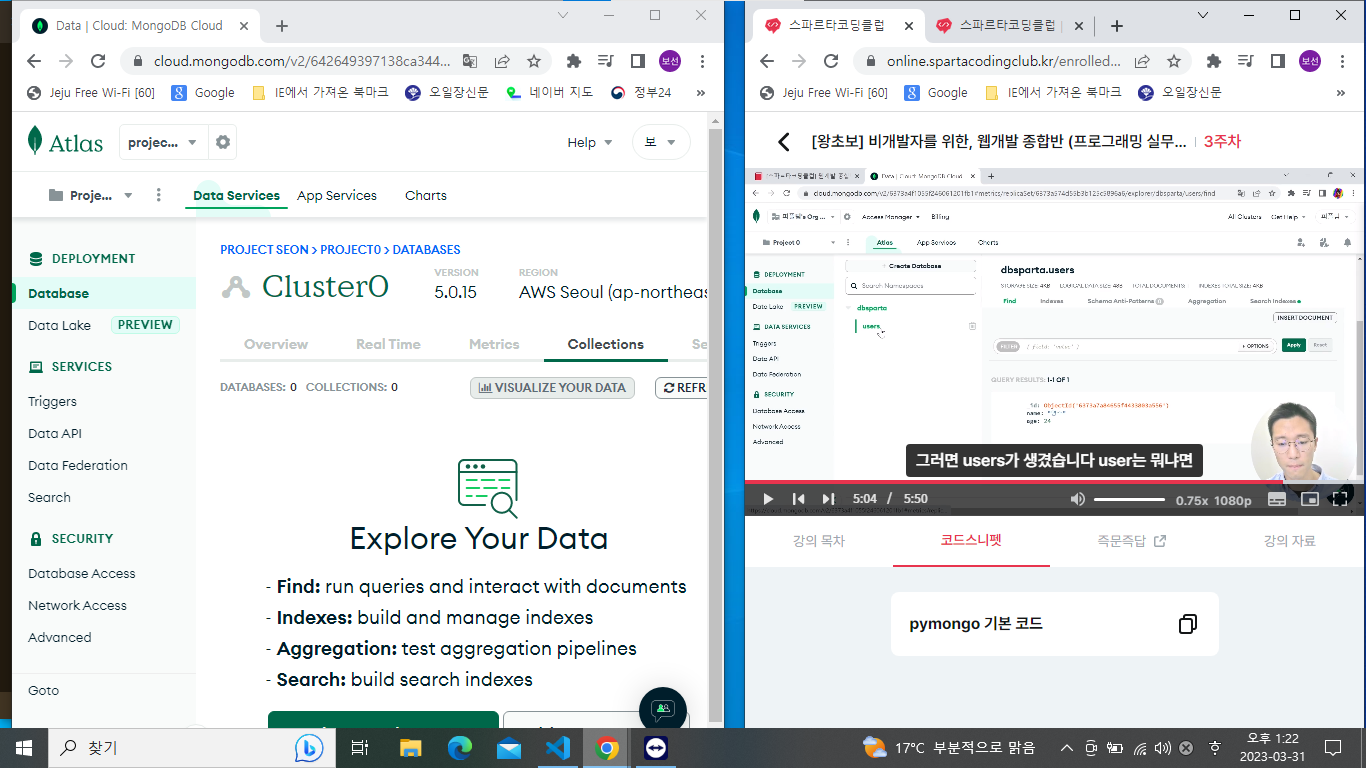Open the Overview cluster tab
Image resolution: width=1366 pixels, height=768 pixels.
pyautogui.click(x=276, y=344)
